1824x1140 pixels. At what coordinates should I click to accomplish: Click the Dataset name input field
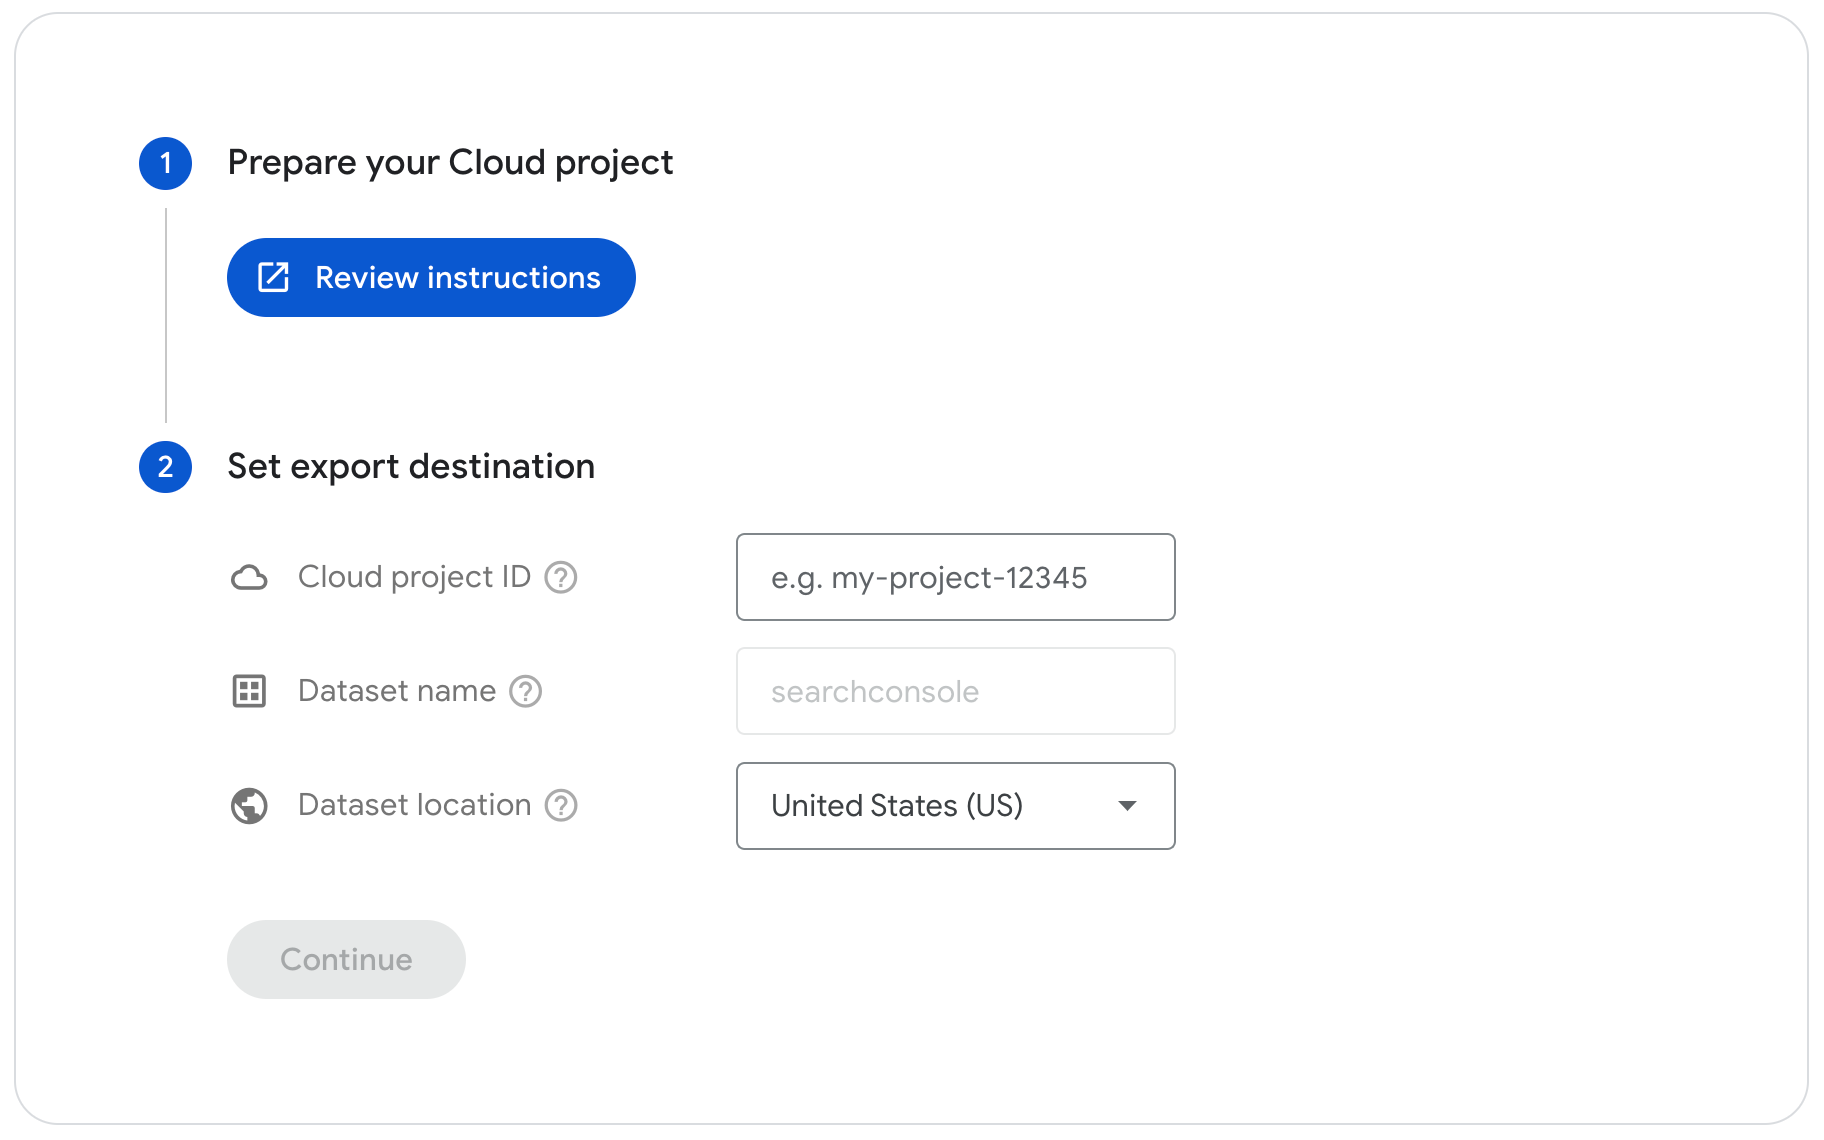(954, 690)
